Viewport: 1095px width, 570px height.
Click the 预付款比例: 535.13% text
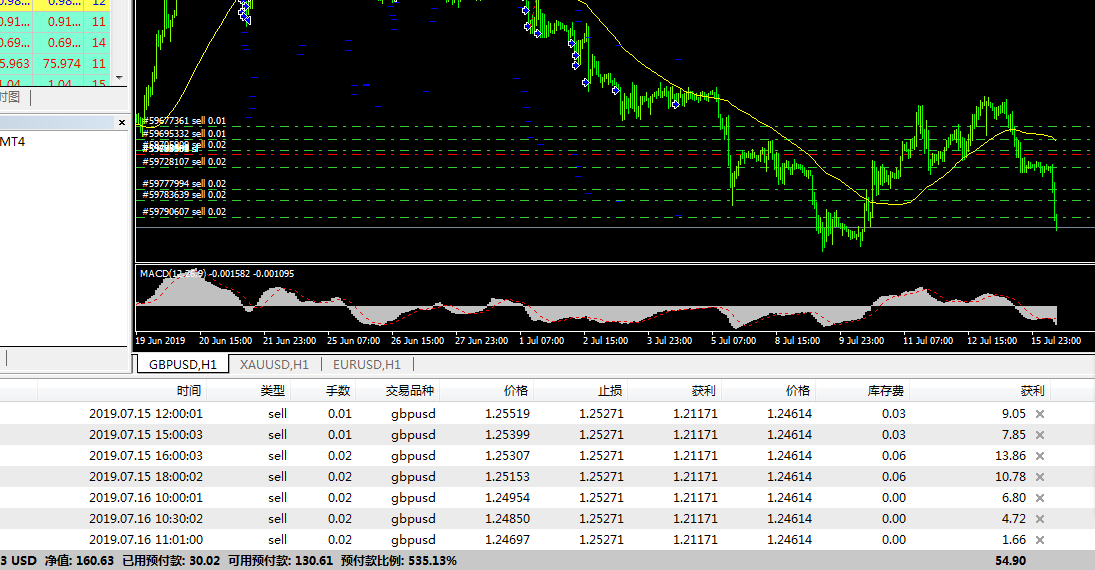click(399, 561)
